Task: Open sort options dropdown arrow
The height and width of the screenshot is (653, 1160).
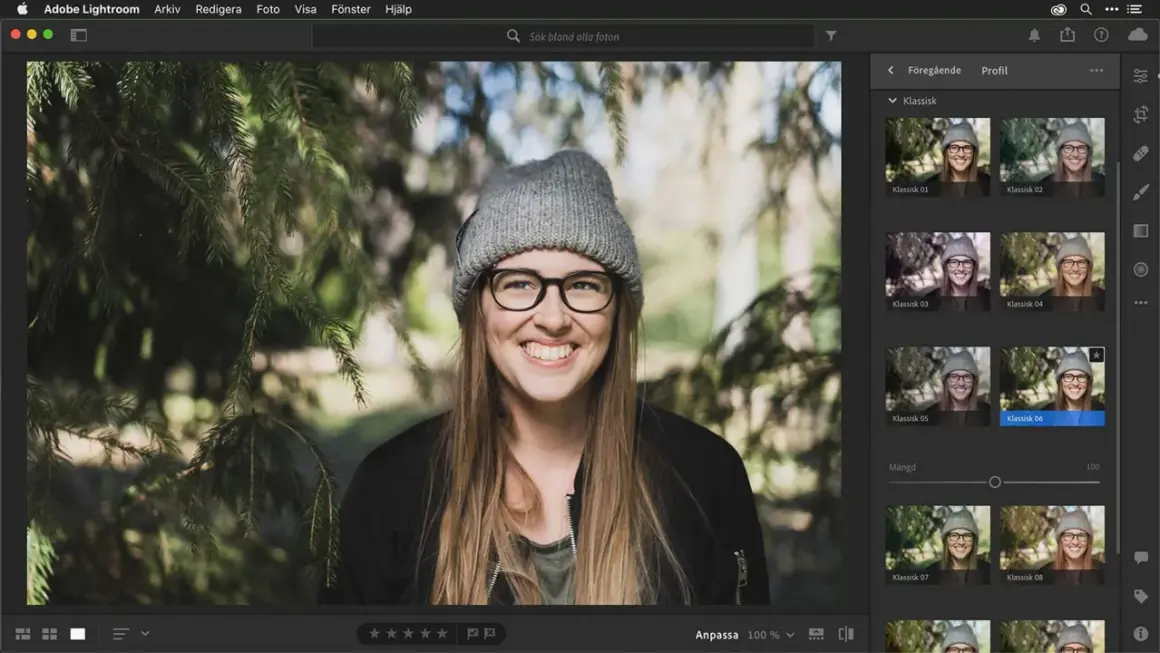Action: pos(145,634)
